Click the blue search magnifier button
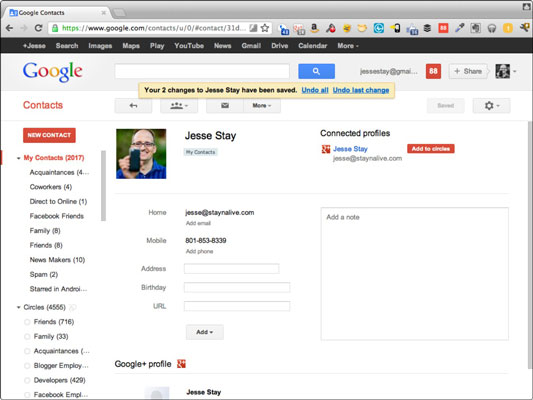The image size is (533, 400). [x=316, y=71]
